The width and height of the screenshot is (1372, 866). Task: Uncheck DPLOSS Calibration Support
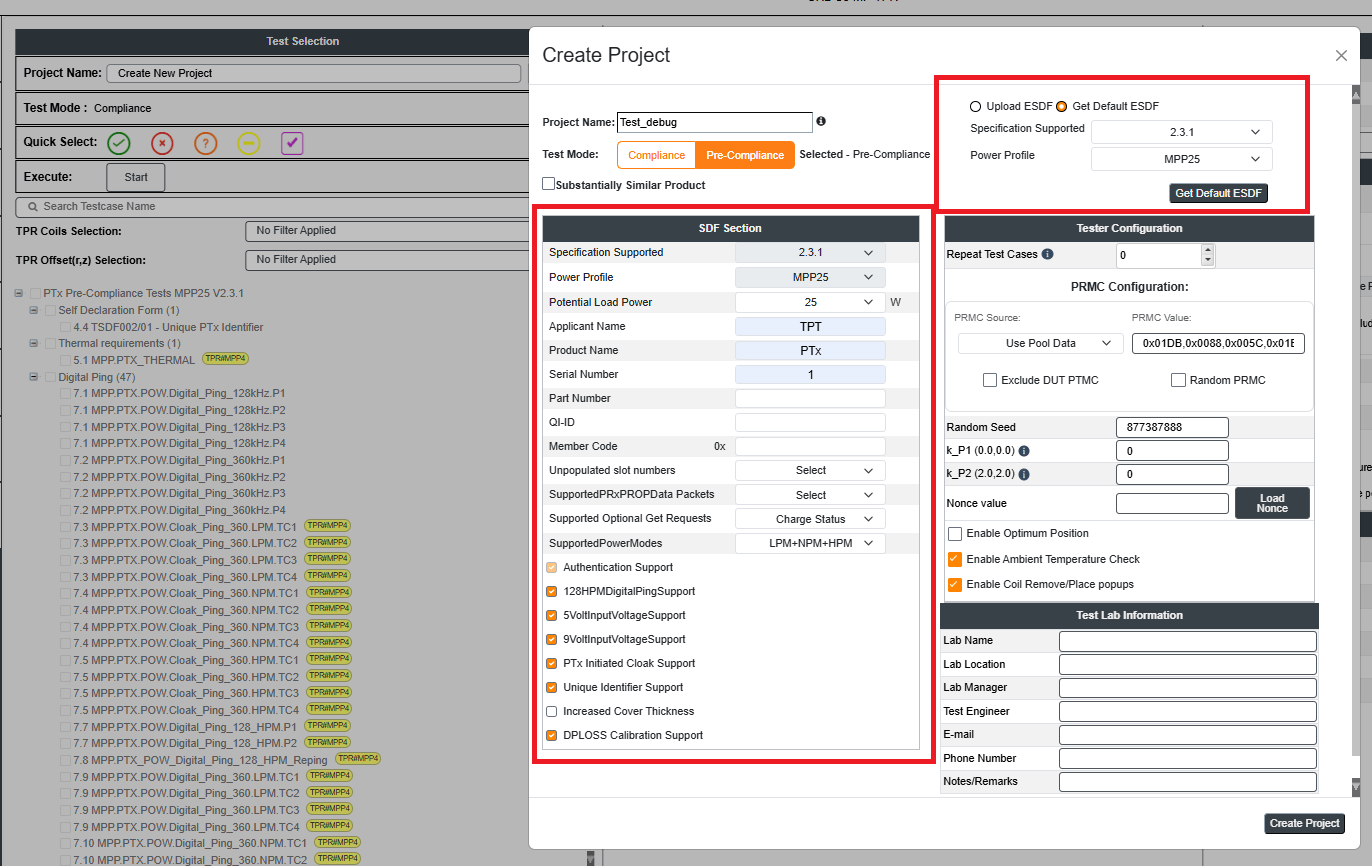tap(552, 735)
